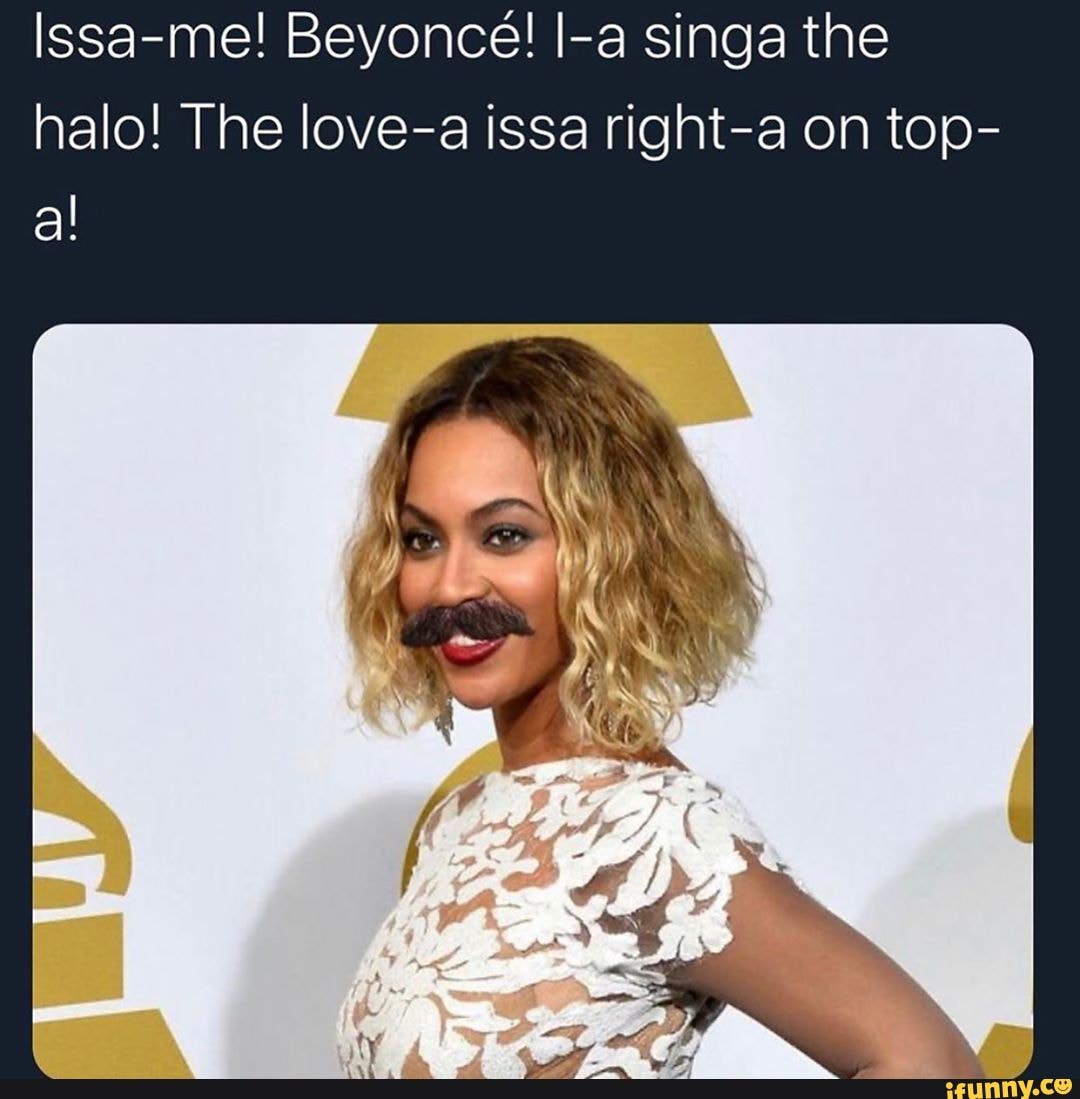1080x1099 pixels.
Task: Select the "Issa-me!" text at caption start
Action: click(x=128, y=43)
